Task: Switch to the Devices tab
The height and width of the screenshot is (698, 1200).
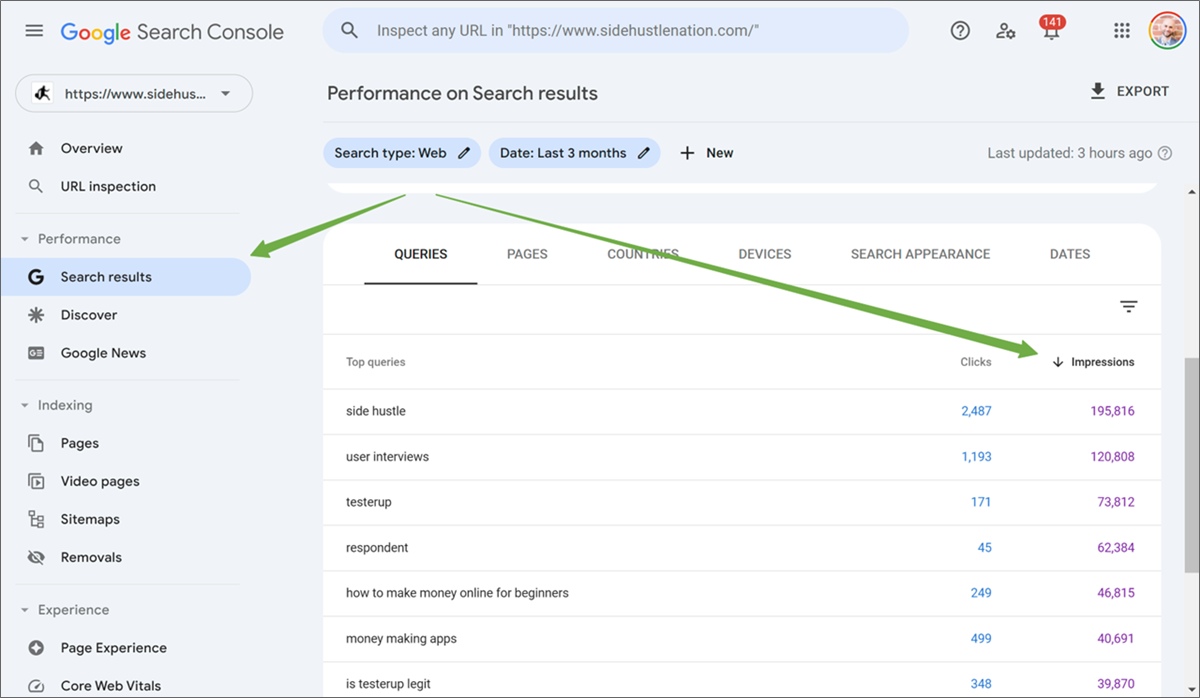Action: (x=765, y=254)
